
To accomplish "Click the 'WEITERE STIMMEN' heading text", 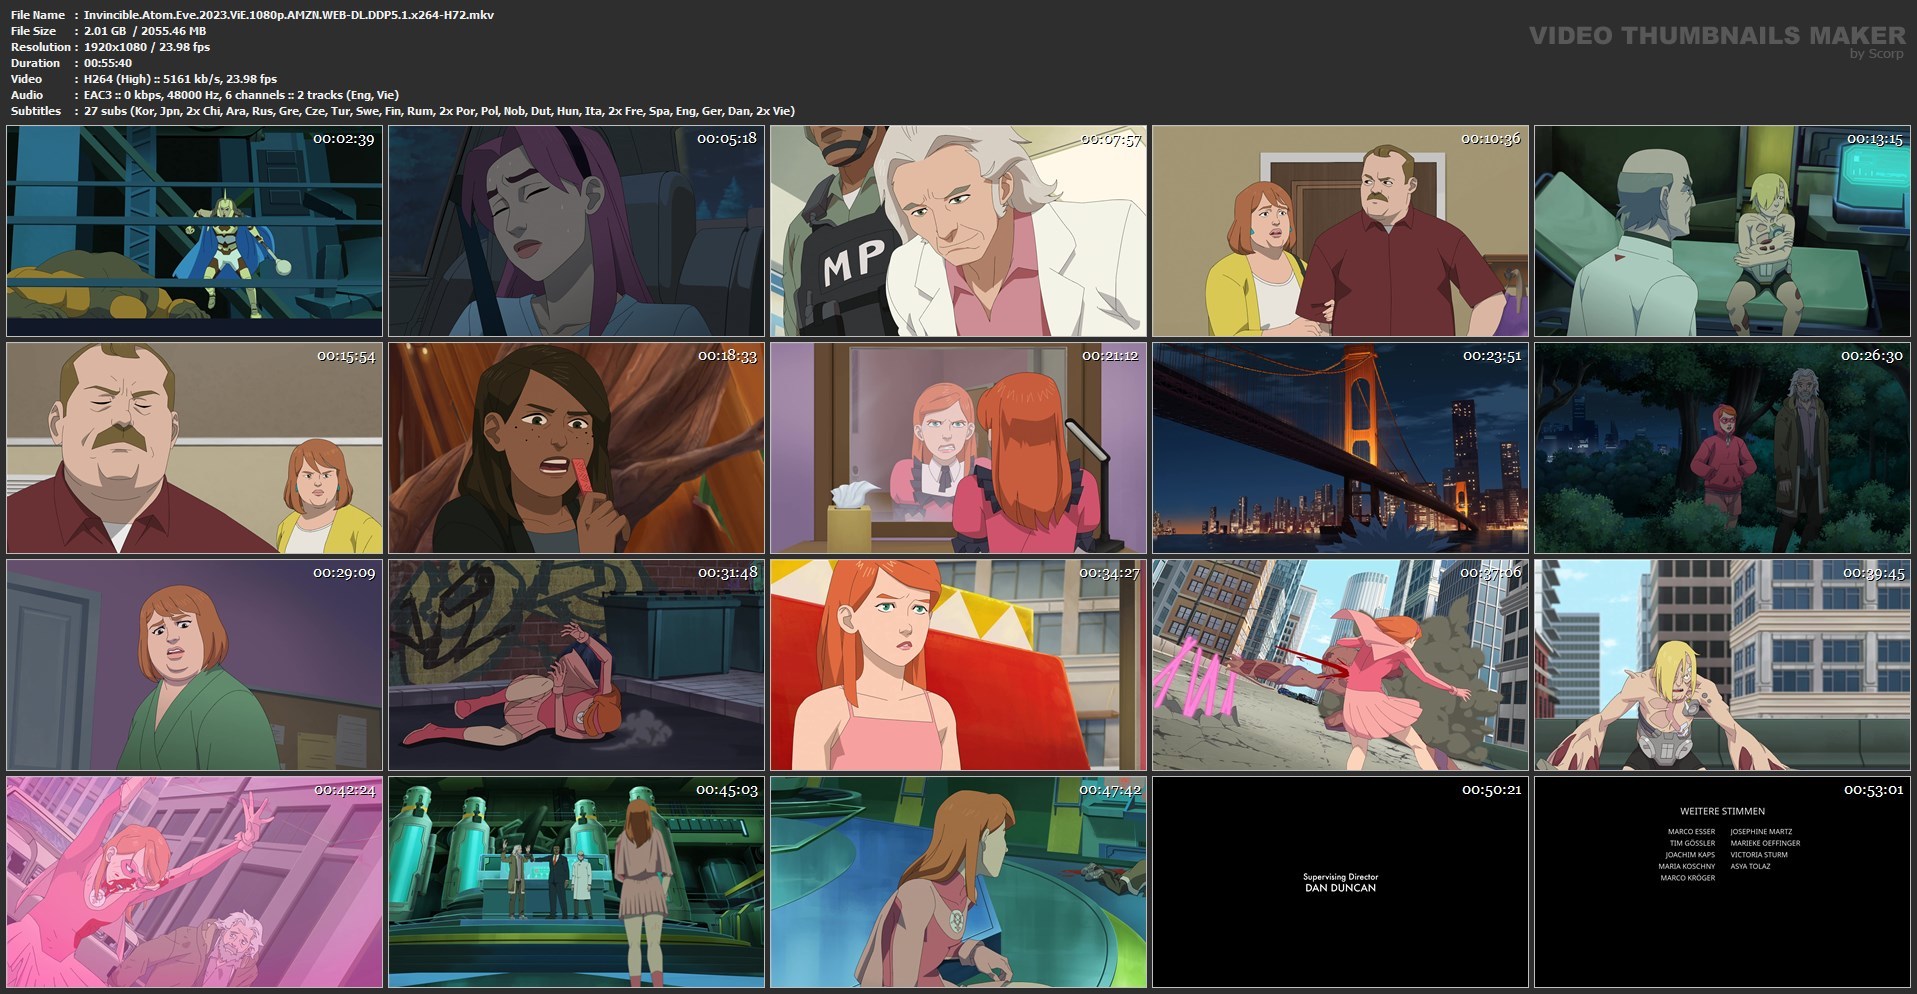I will point(1722,811).
